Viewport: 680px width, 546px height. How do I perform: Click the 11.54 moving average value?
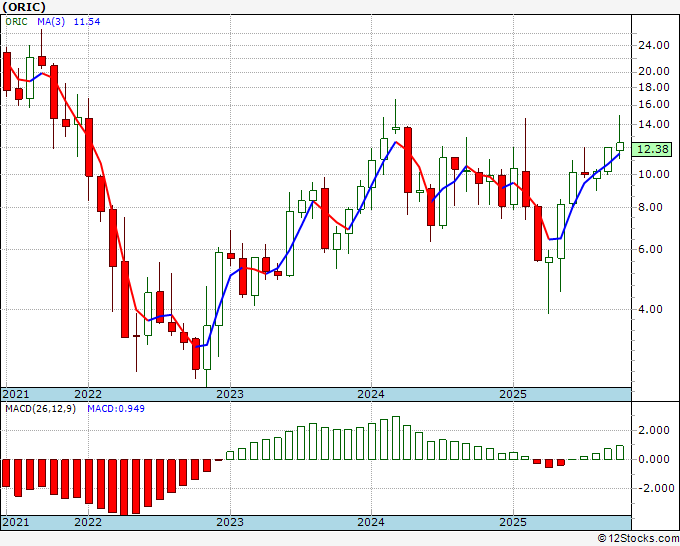(x=87, y=21)
